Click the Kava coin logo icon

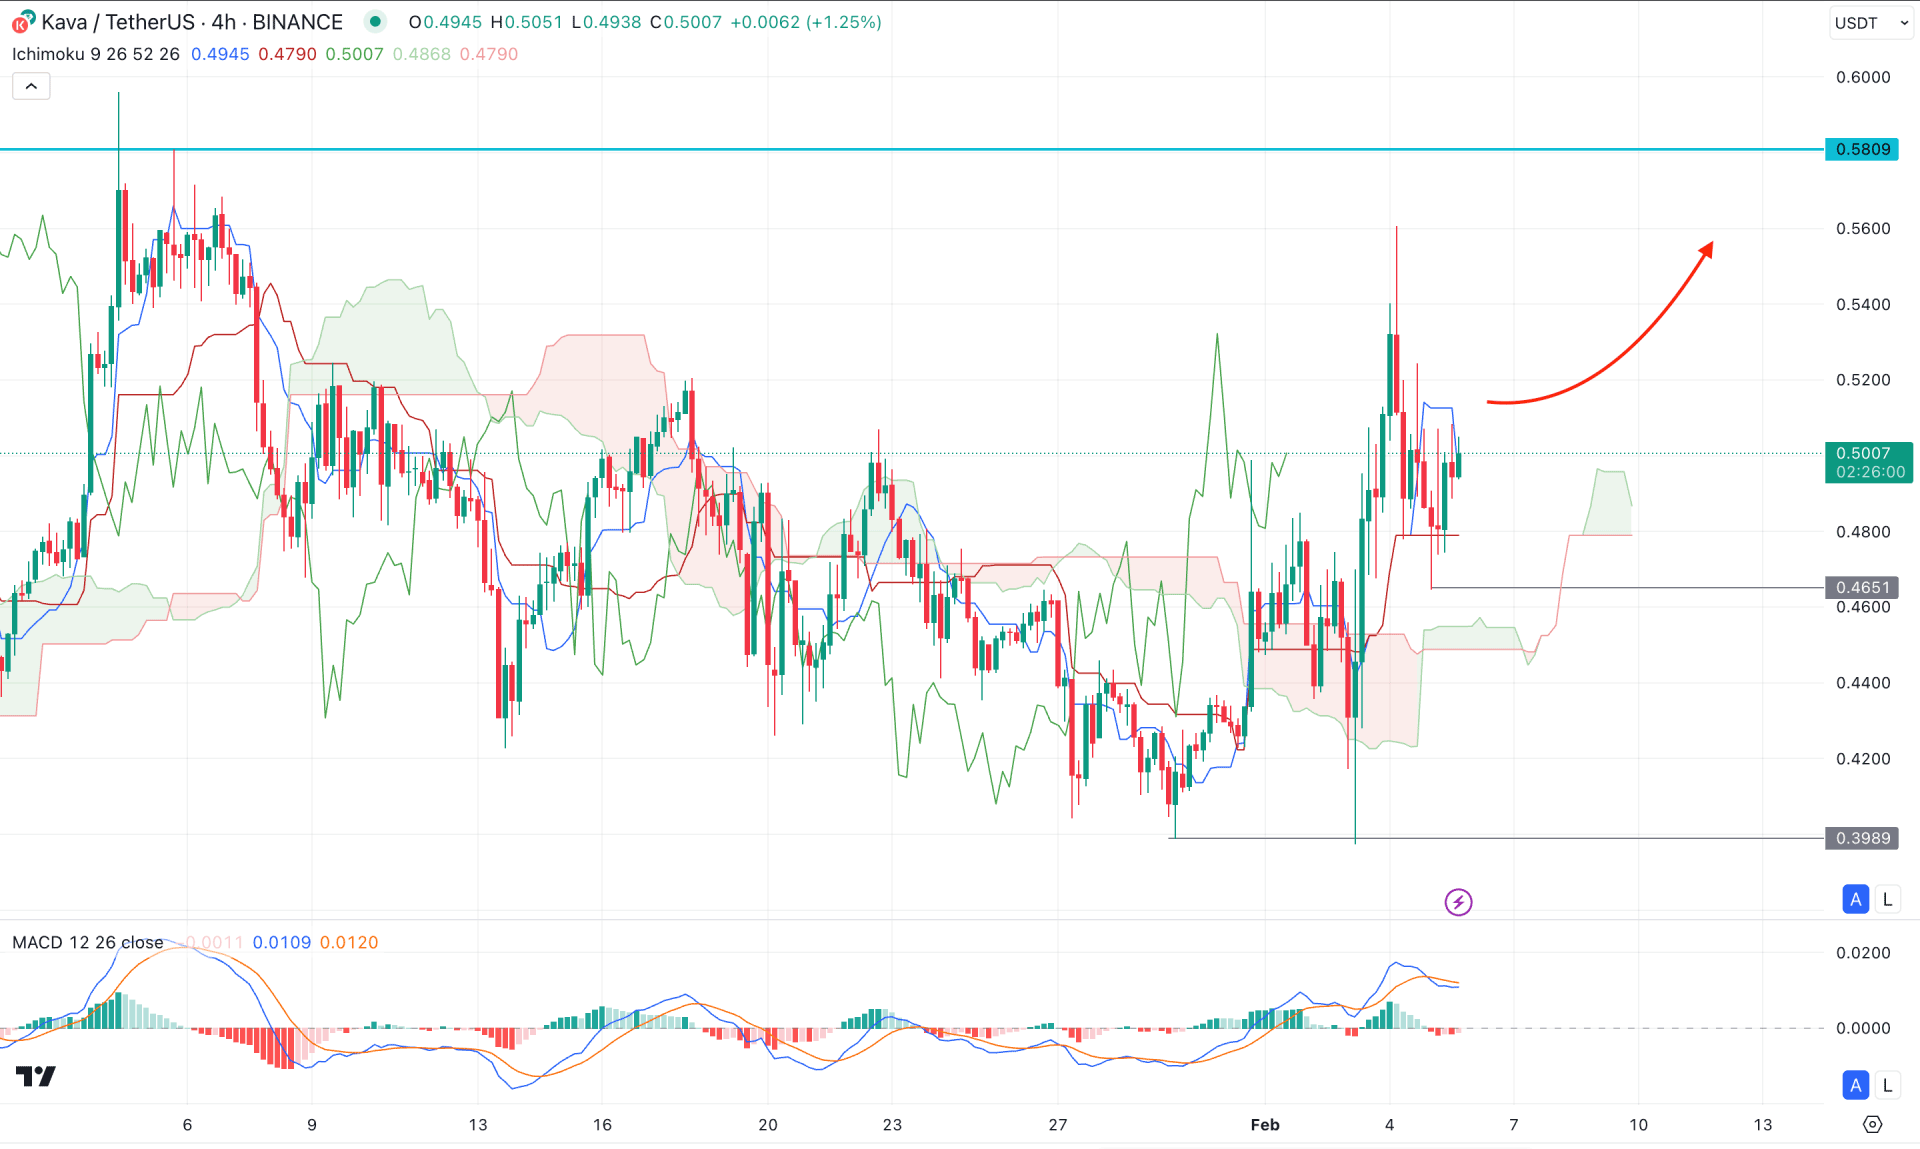click(x=22, y=21)
